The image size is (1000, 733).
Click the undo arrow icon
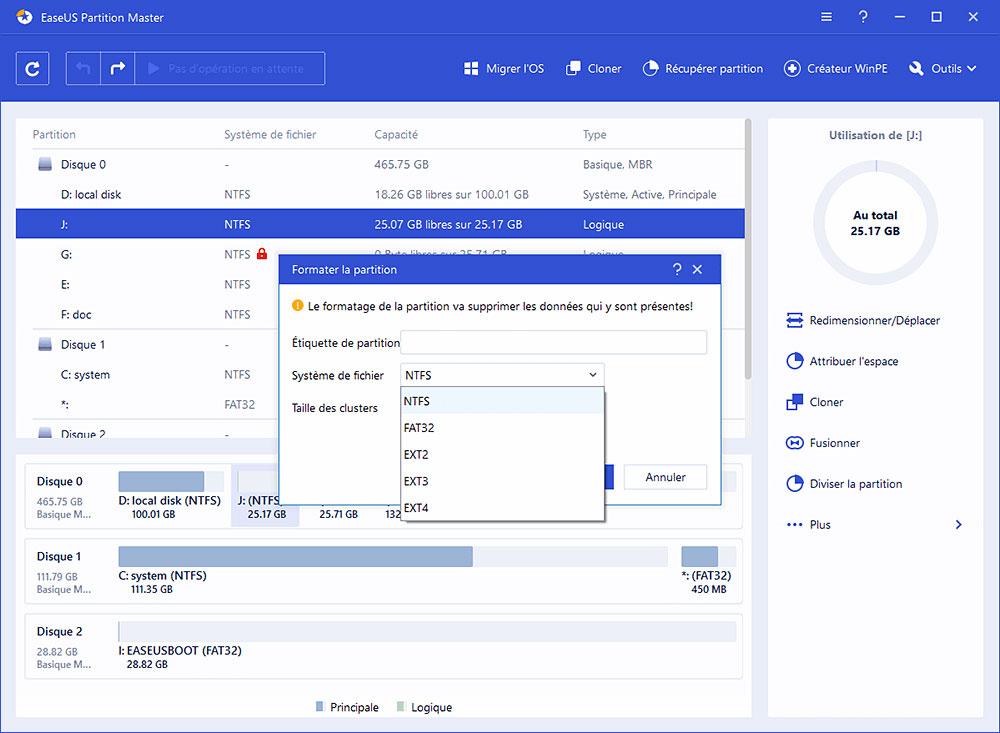coord(83,68)
